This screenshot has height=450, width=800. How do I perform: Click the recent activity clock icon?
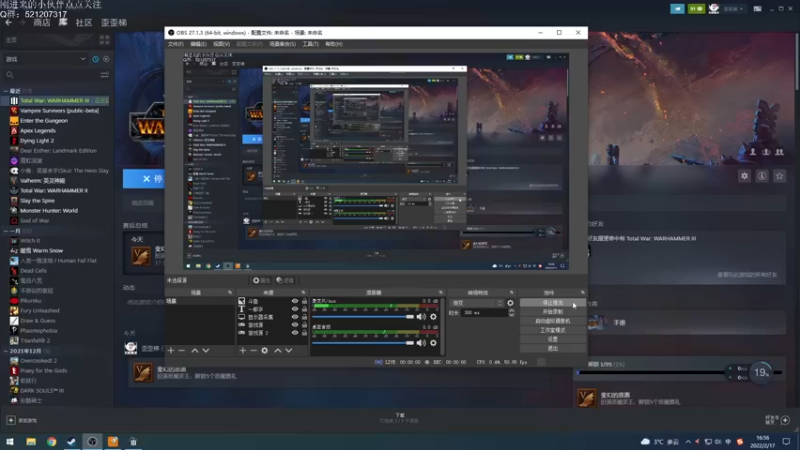(x=95, y=59)
